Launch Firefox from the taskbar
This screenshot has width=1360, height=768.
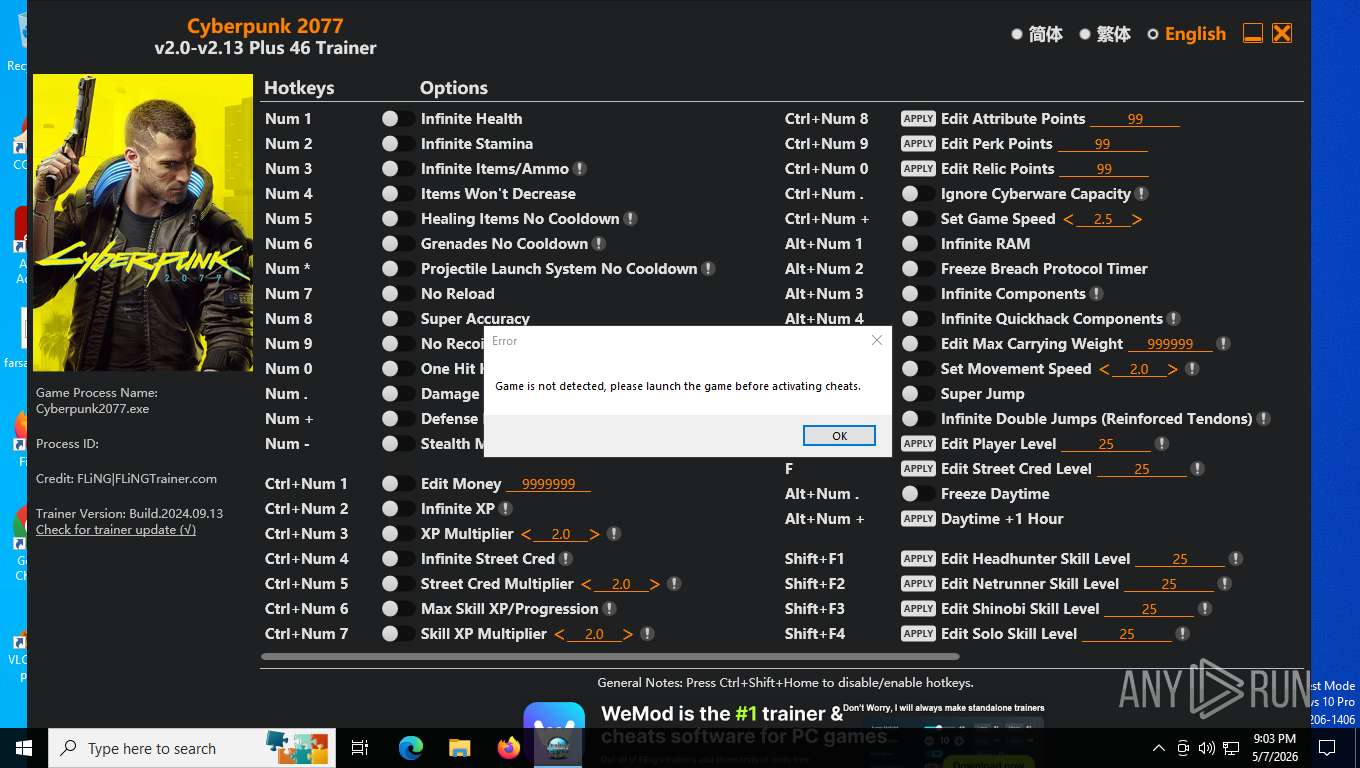pyautogui.click(x=508, y=748)
